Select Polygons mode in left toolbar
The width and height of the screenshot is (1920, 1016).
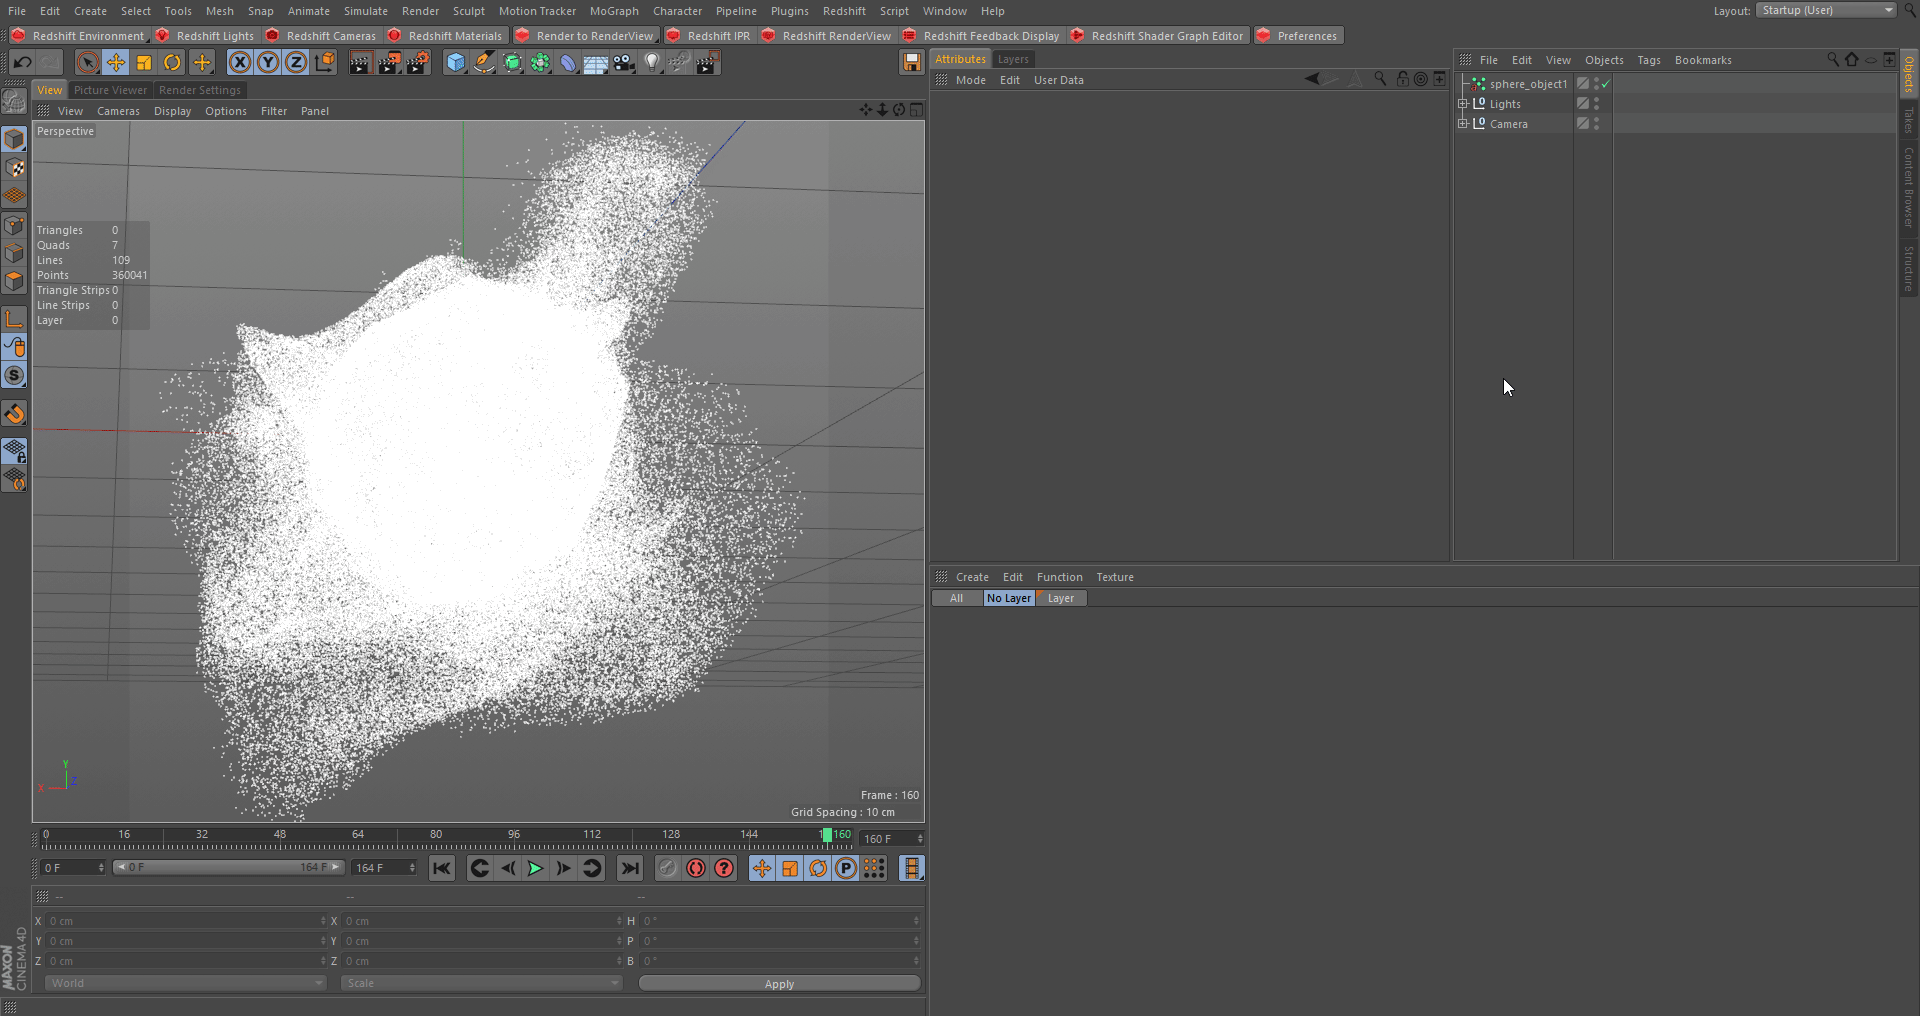(14, 281)
